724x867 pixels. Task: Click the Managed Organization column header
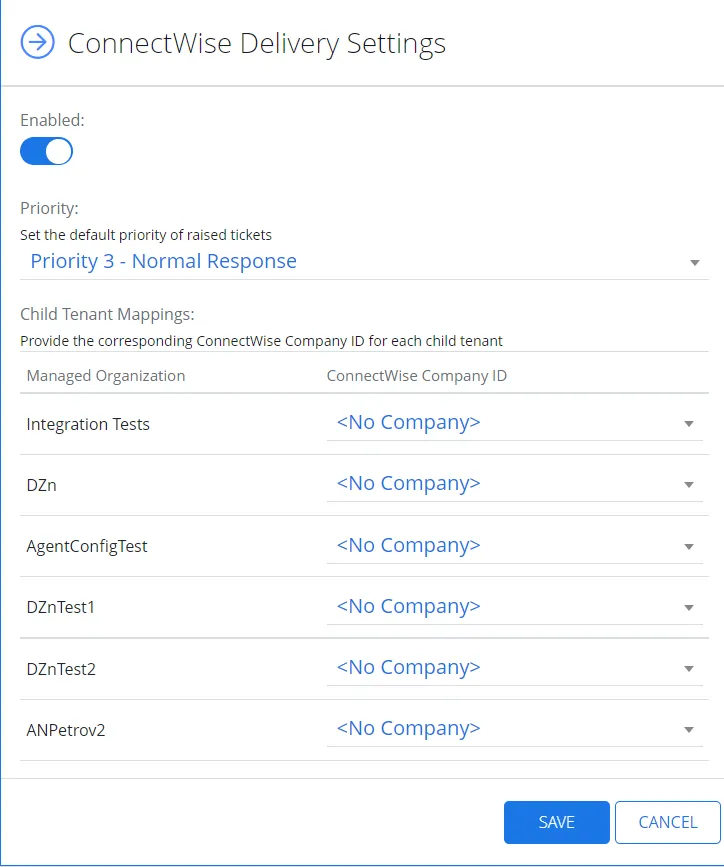(x=106, y=376)
